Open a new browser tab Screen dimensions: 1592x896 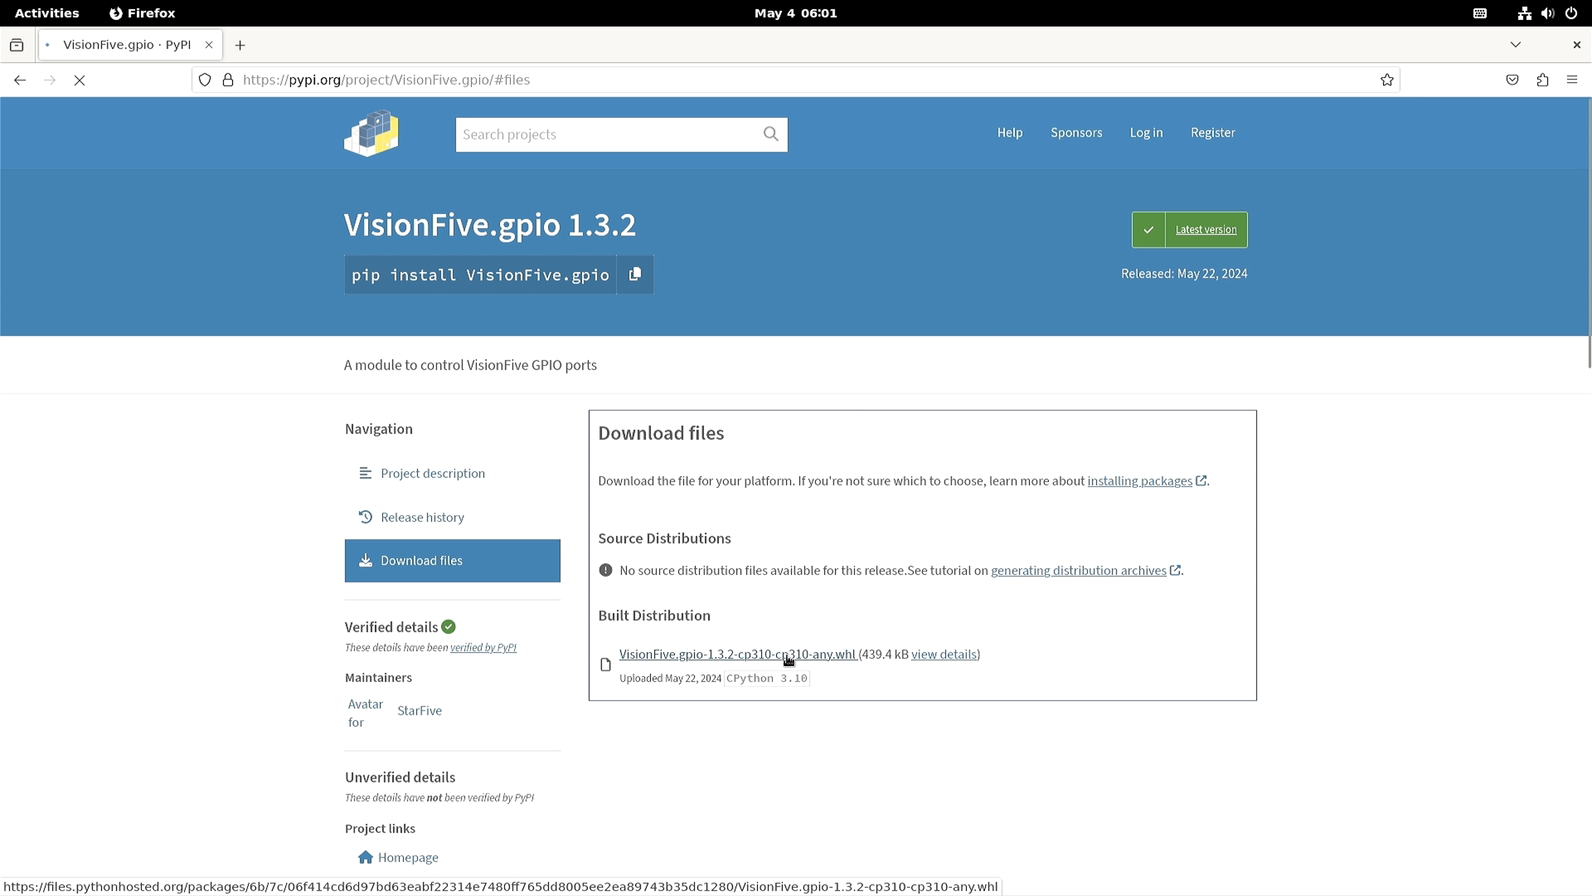coord(240,45)
